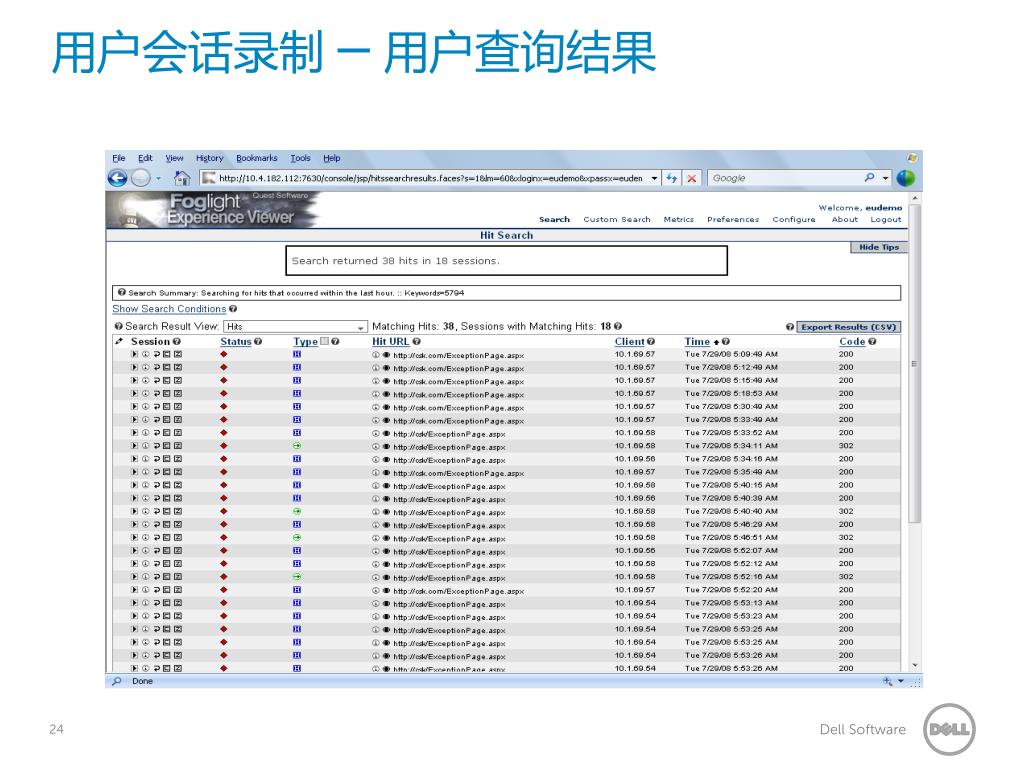1024x768 pixels.
Task: Click help icon next to Show Search Conditions
Action: tap(233, 309)
